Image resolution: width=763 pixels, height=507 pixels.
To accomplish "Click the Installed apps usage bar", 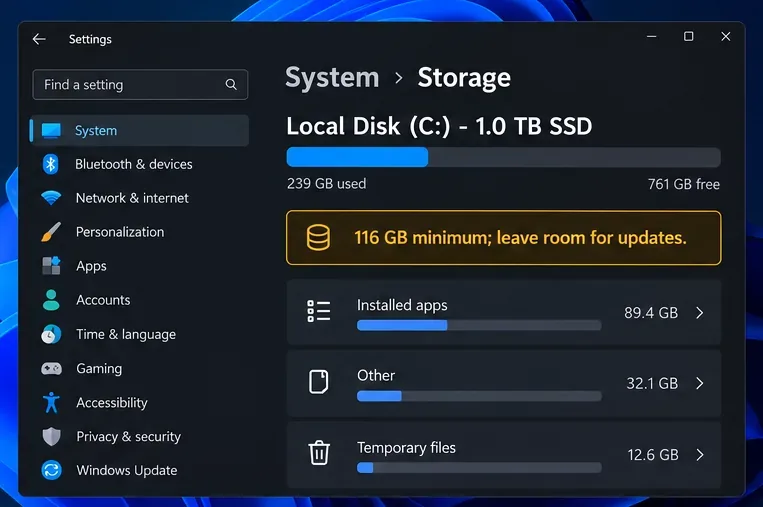I will 479,326.
